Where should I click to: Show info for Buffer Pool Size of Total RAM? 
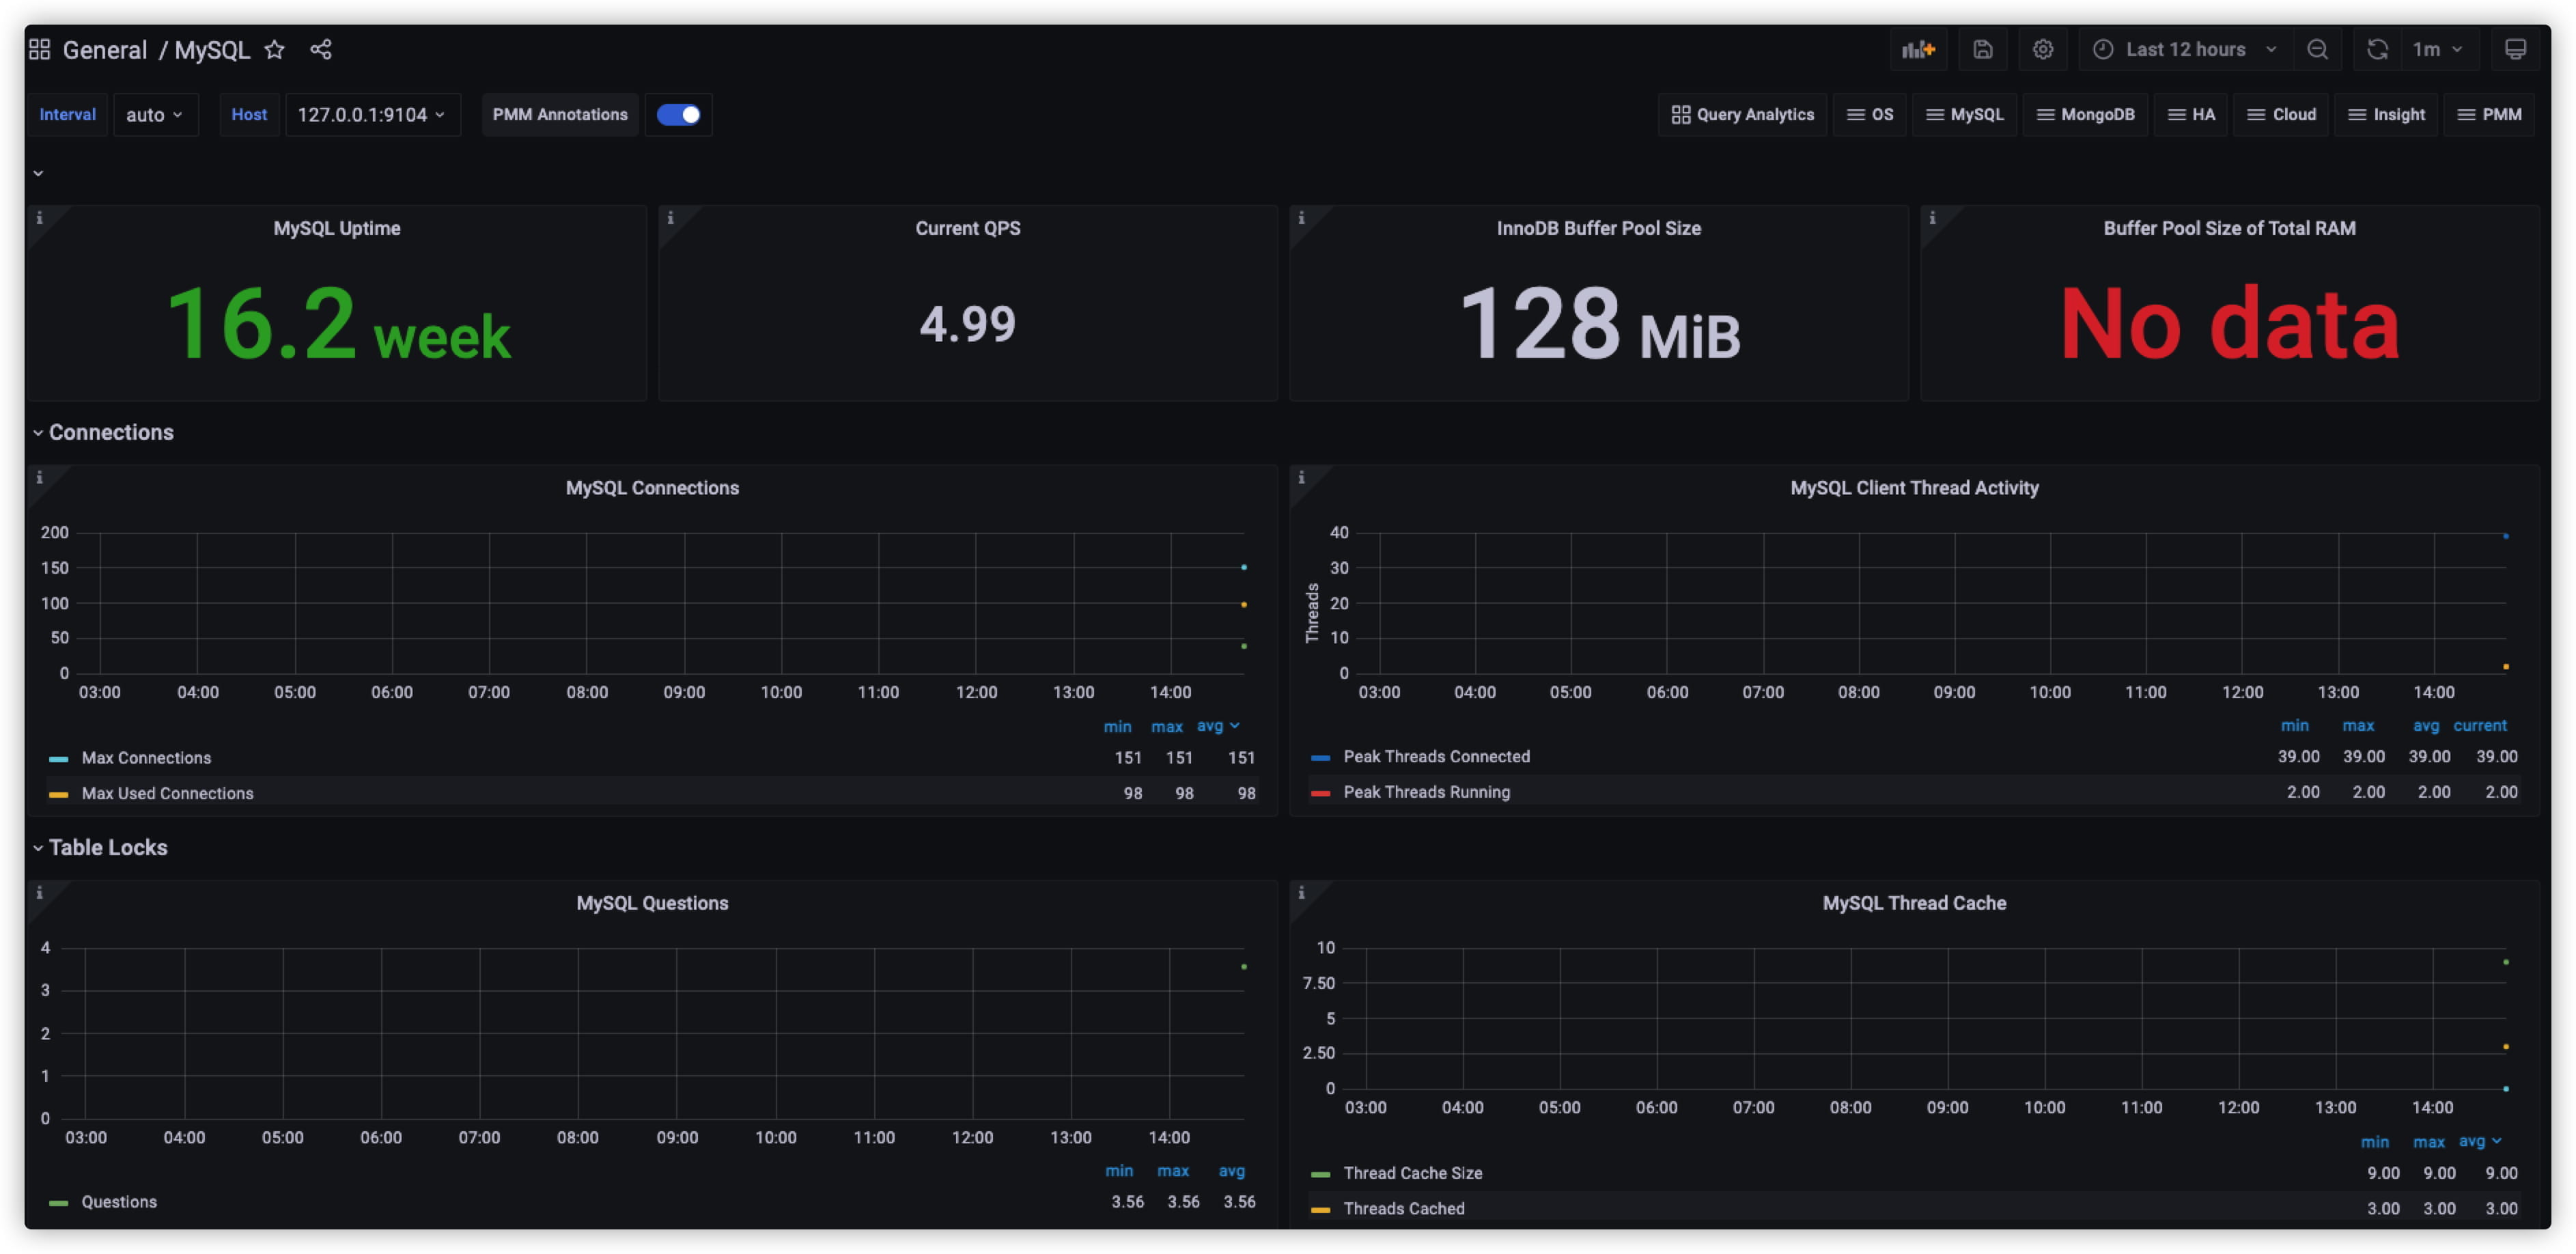(x=1932, y=218)
